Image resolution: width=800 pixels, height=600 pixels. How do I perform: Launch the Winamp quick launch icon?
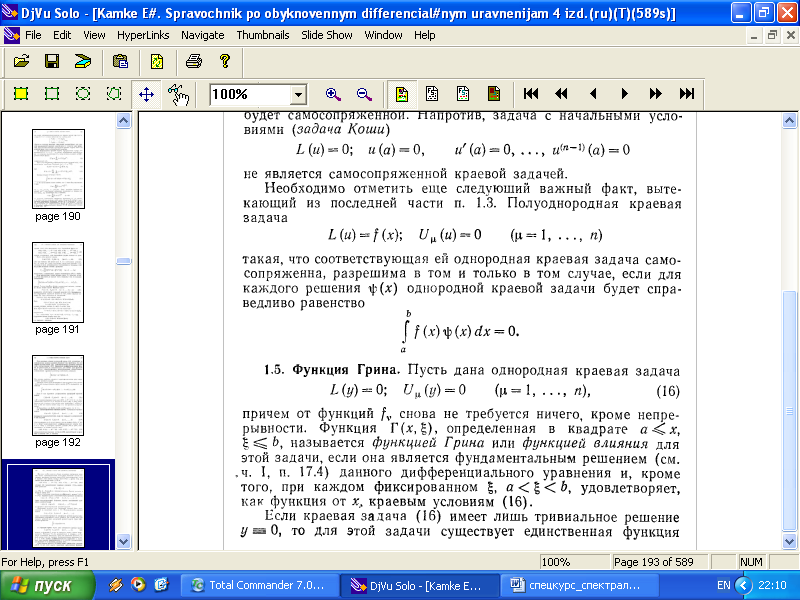pyautogui.click(x=115, y=585)
